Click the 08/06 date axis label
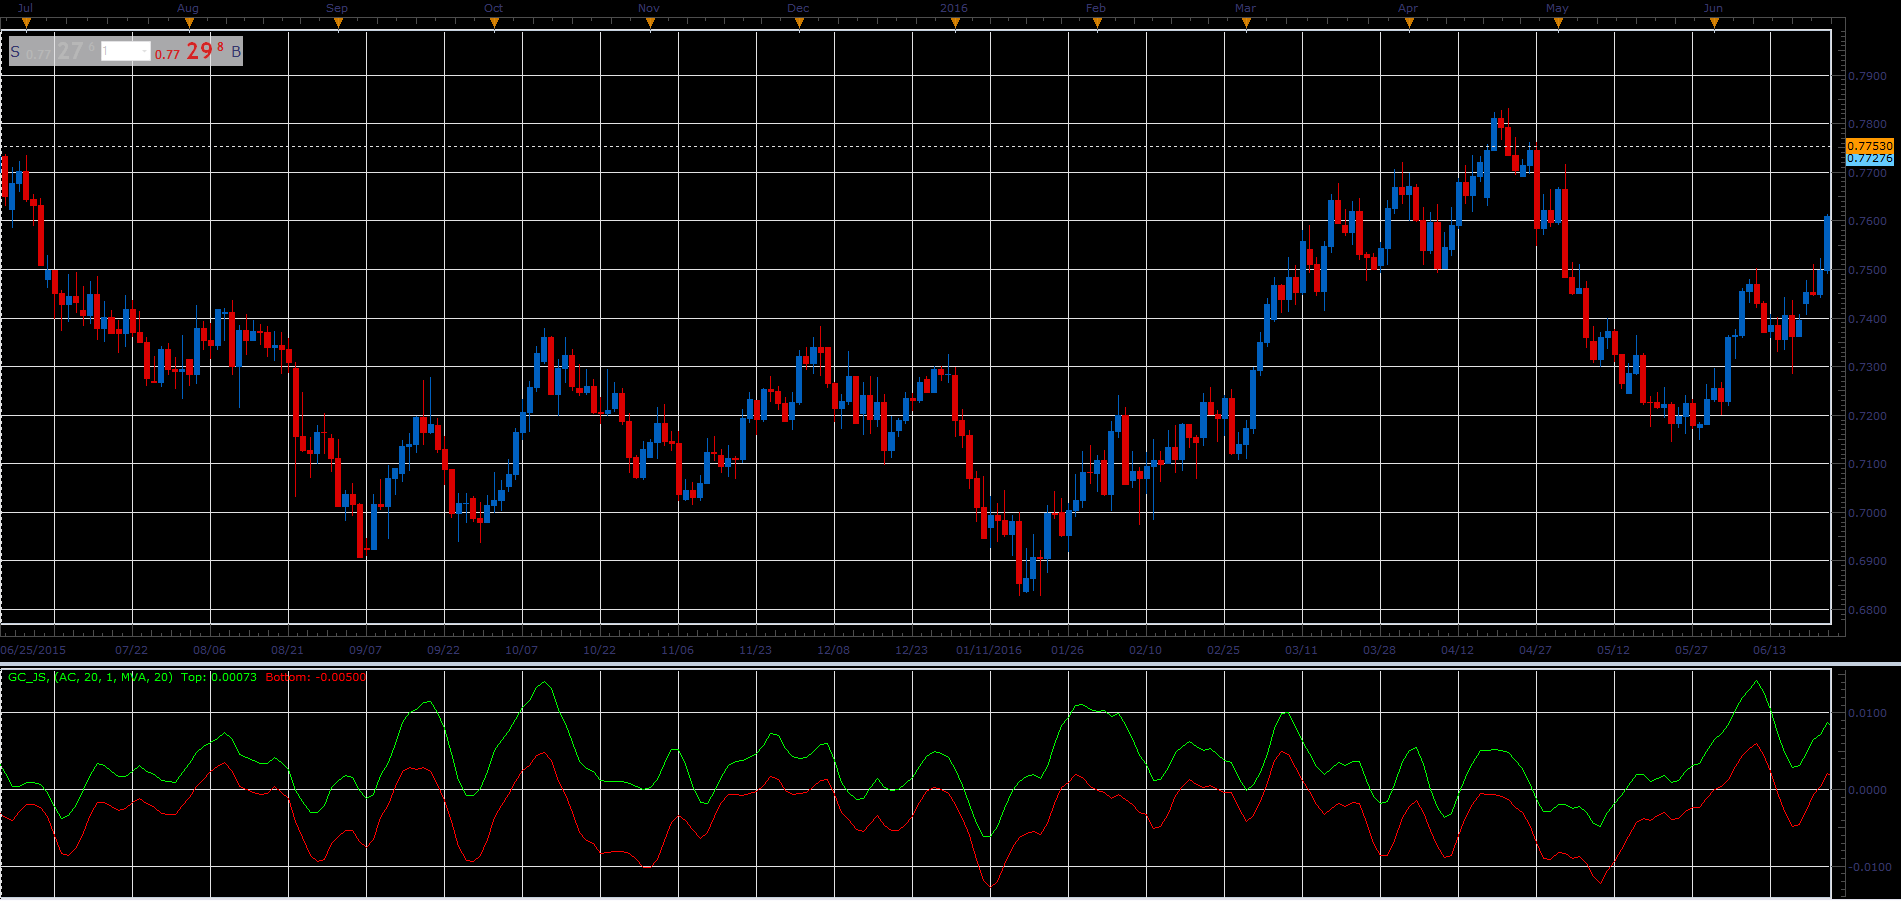Viewport: 1901px width, 901px height. click(210, 650)
